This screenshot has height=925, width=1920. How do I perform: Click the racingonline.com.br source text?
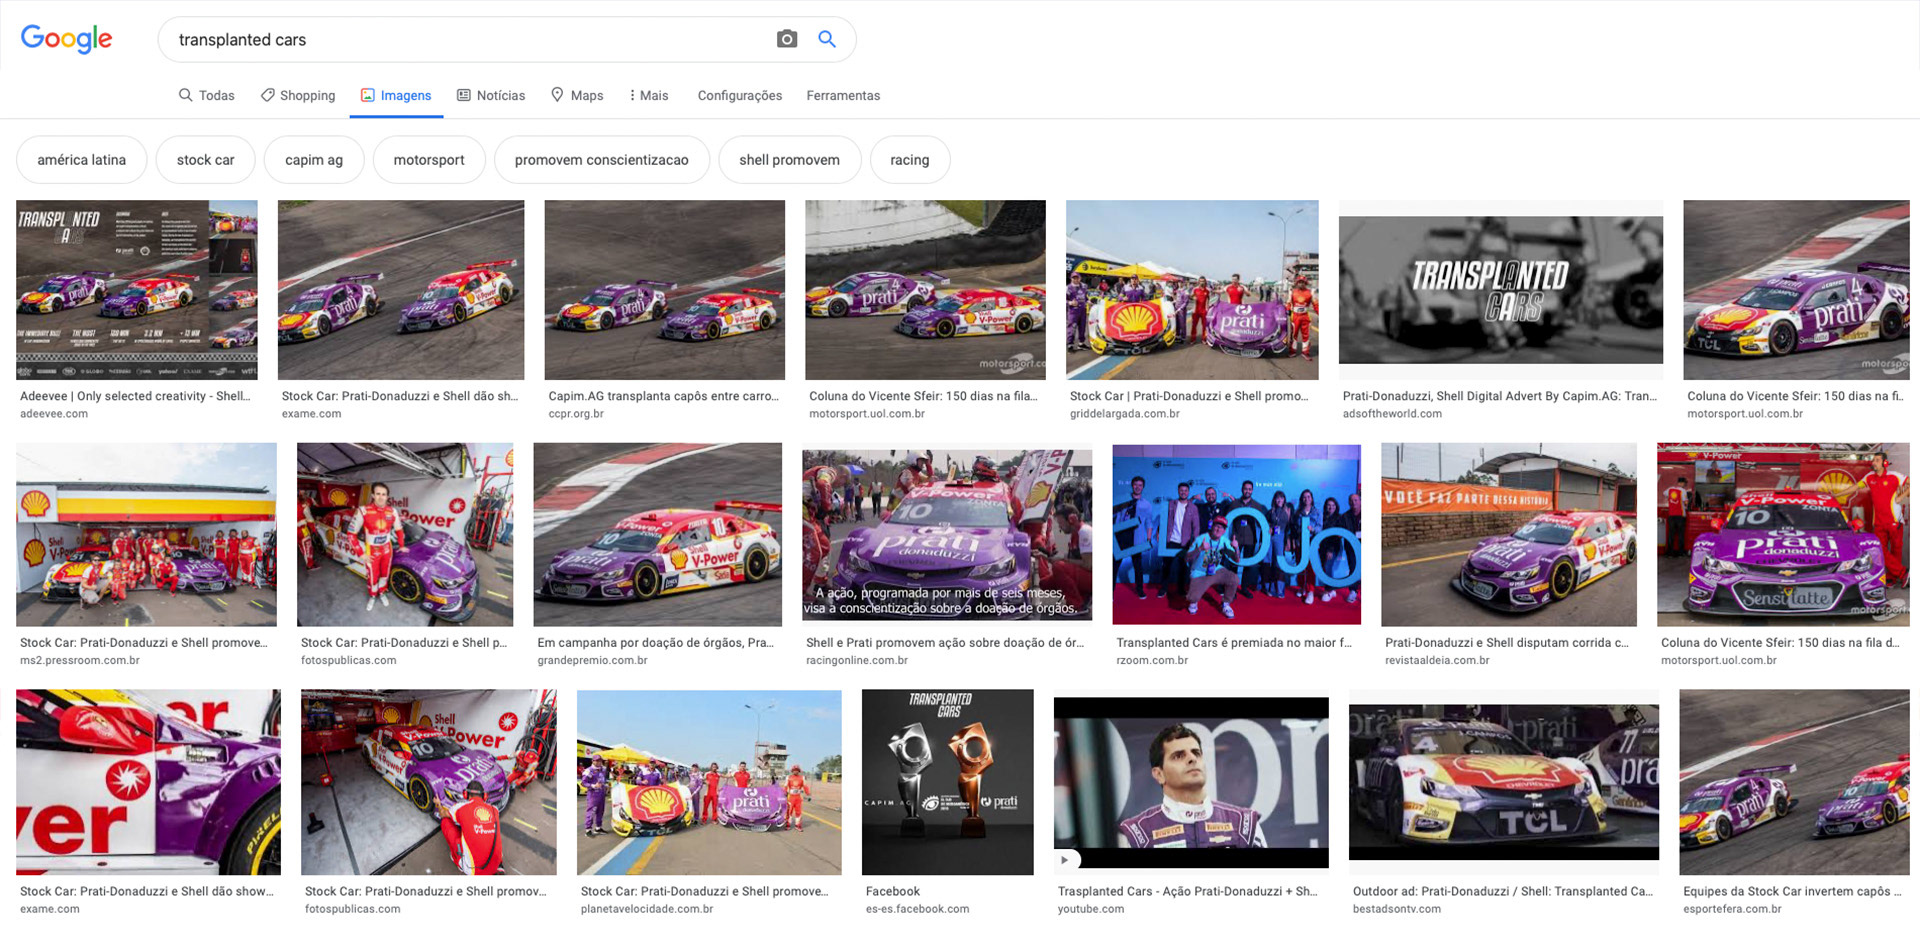tap(857, 660)
